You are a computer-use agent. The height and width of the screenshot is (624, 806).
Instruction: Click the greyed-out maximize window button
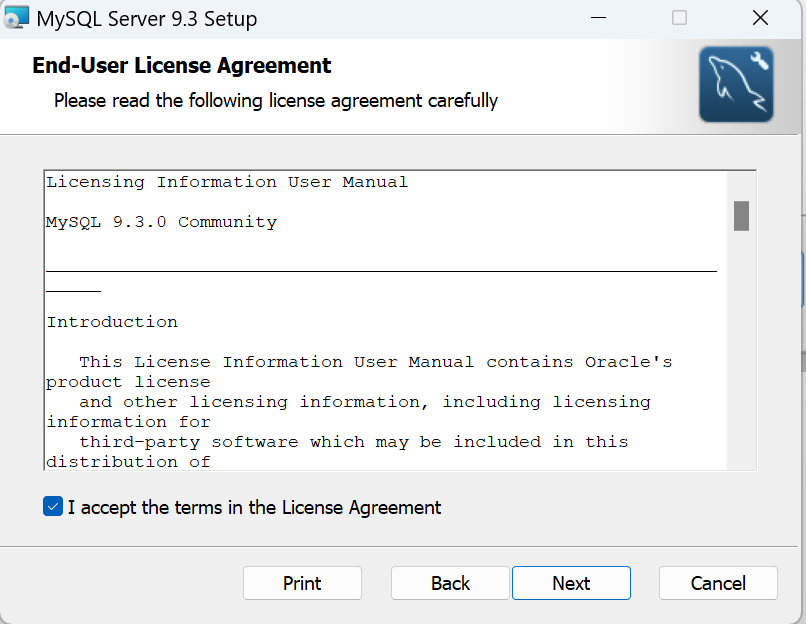tap(679, 18)
